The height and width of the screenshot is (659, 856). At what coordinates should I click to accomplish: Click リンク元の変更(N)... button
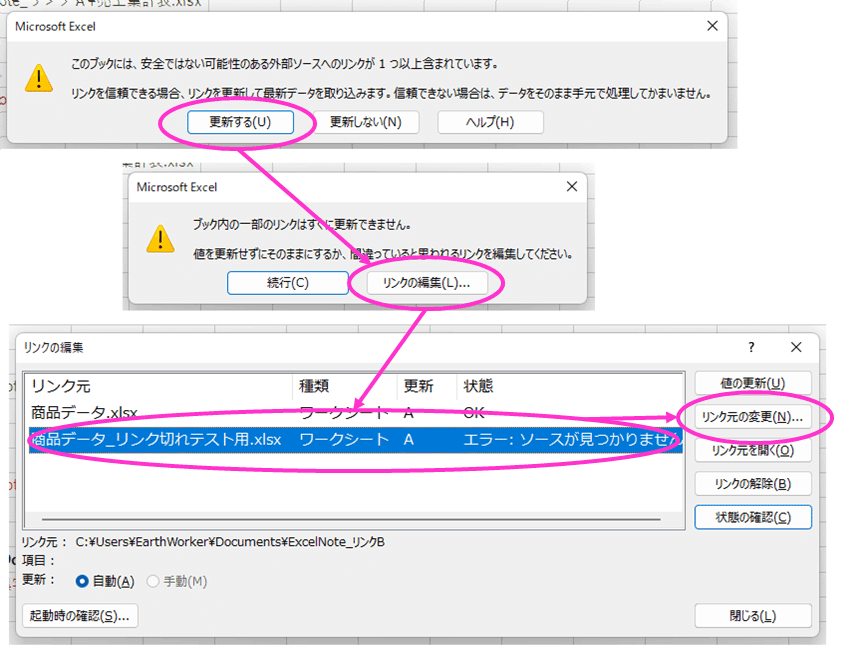(x=753, y=417)
